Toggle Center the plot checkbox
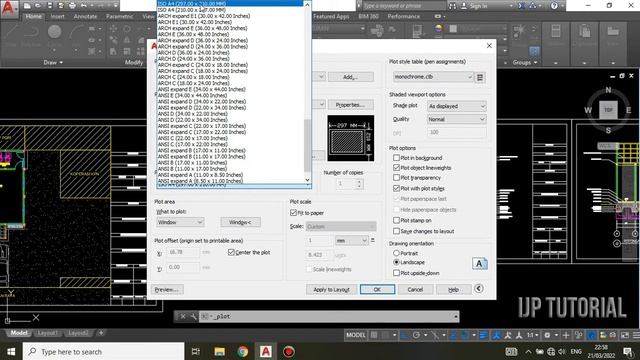640x360 pixels. click(x=231, y=252)
